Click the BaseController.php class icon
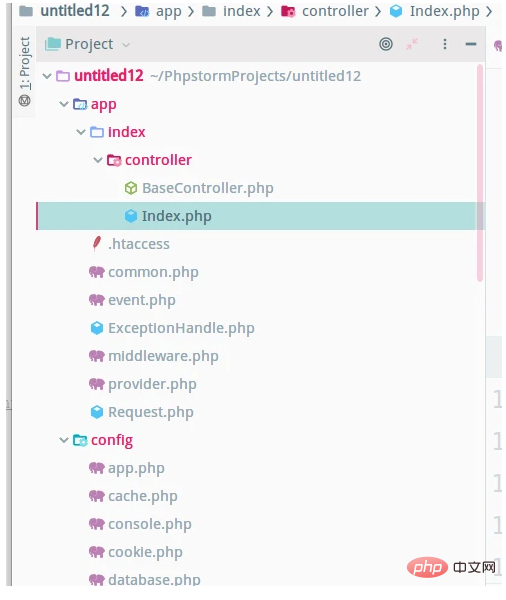506x600 pixels. coord(131,188)
